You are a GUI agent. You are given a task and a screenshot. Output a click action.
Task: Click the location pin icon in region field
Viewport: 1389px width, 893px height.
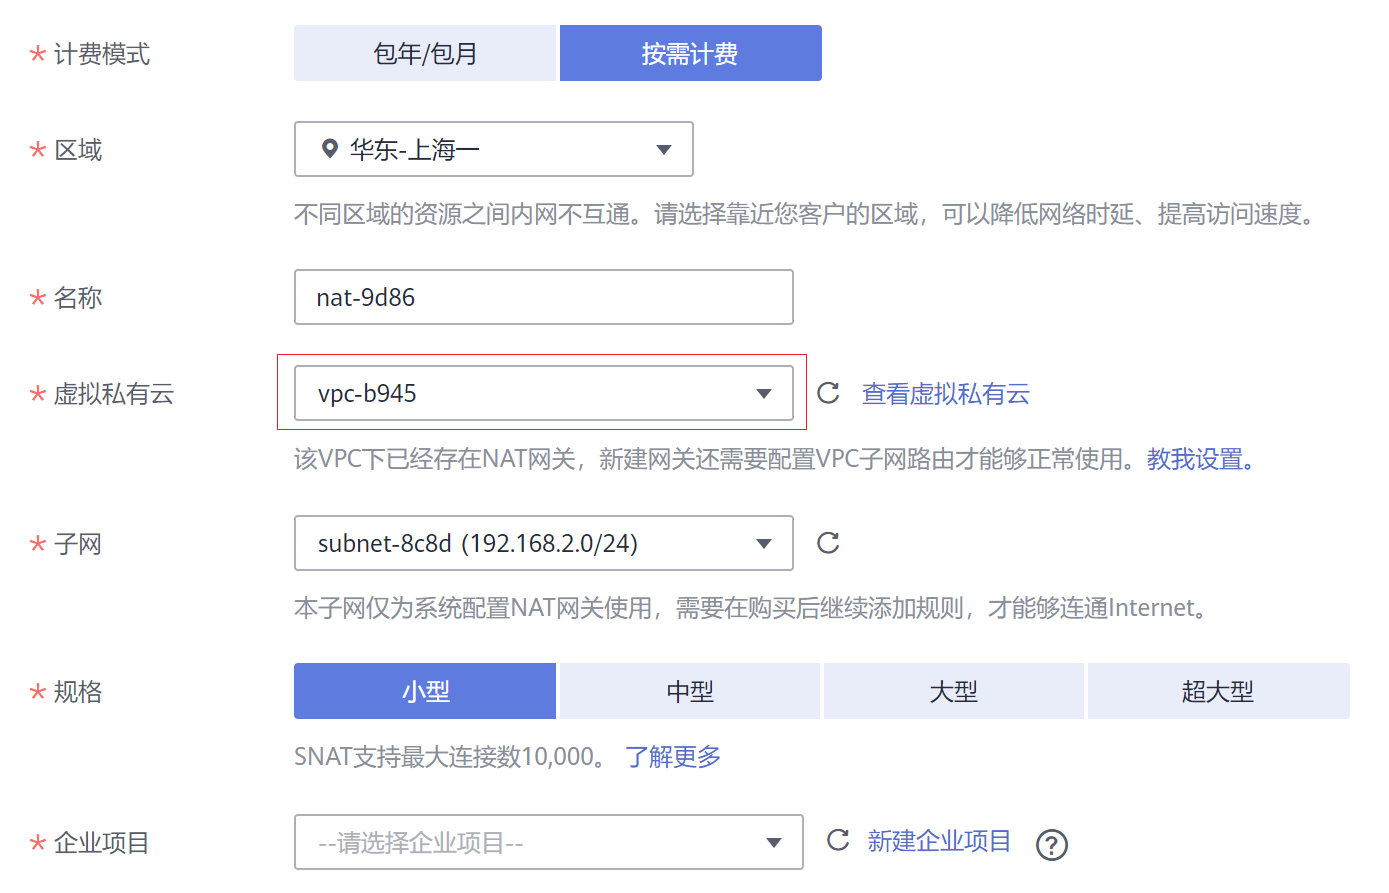[329, 150]
